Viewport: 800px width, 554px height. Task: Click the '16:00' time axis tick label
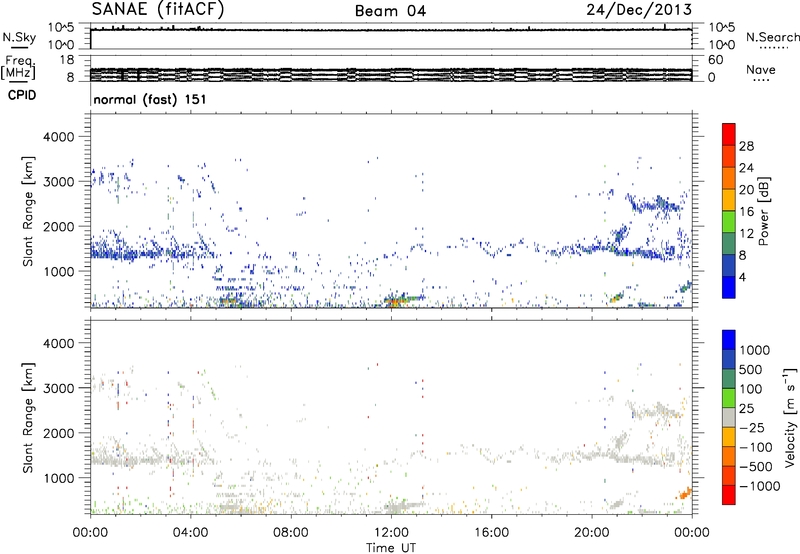491,532
